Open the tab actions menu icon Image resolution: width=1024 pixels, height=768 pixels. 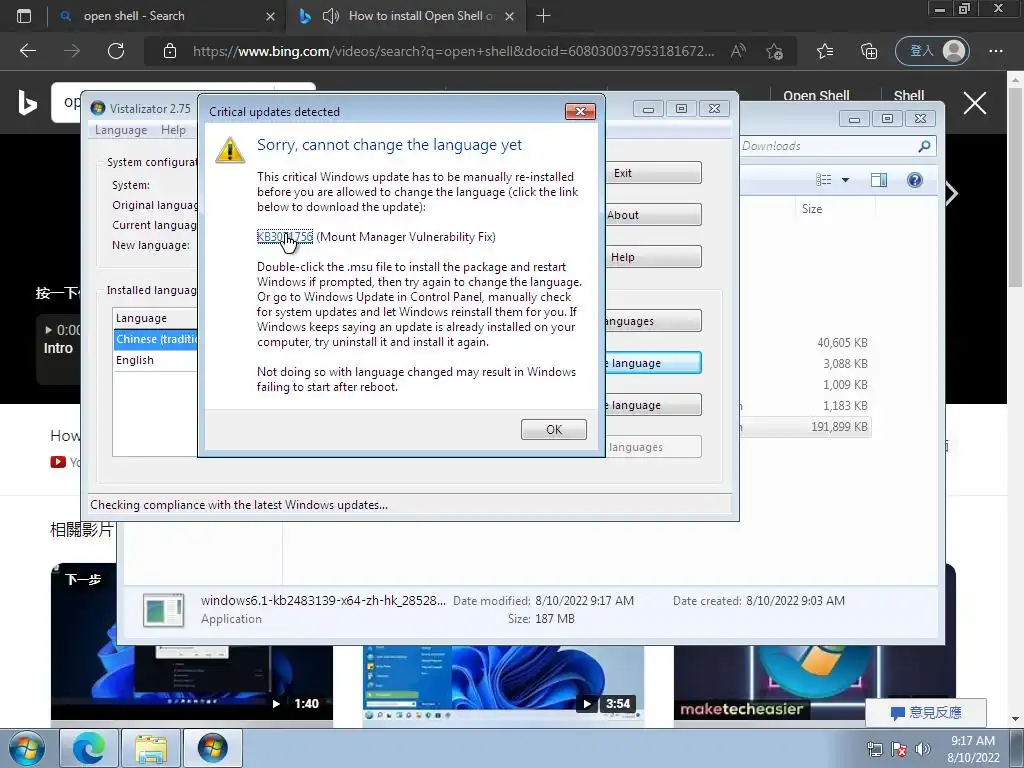coord(24,16)
